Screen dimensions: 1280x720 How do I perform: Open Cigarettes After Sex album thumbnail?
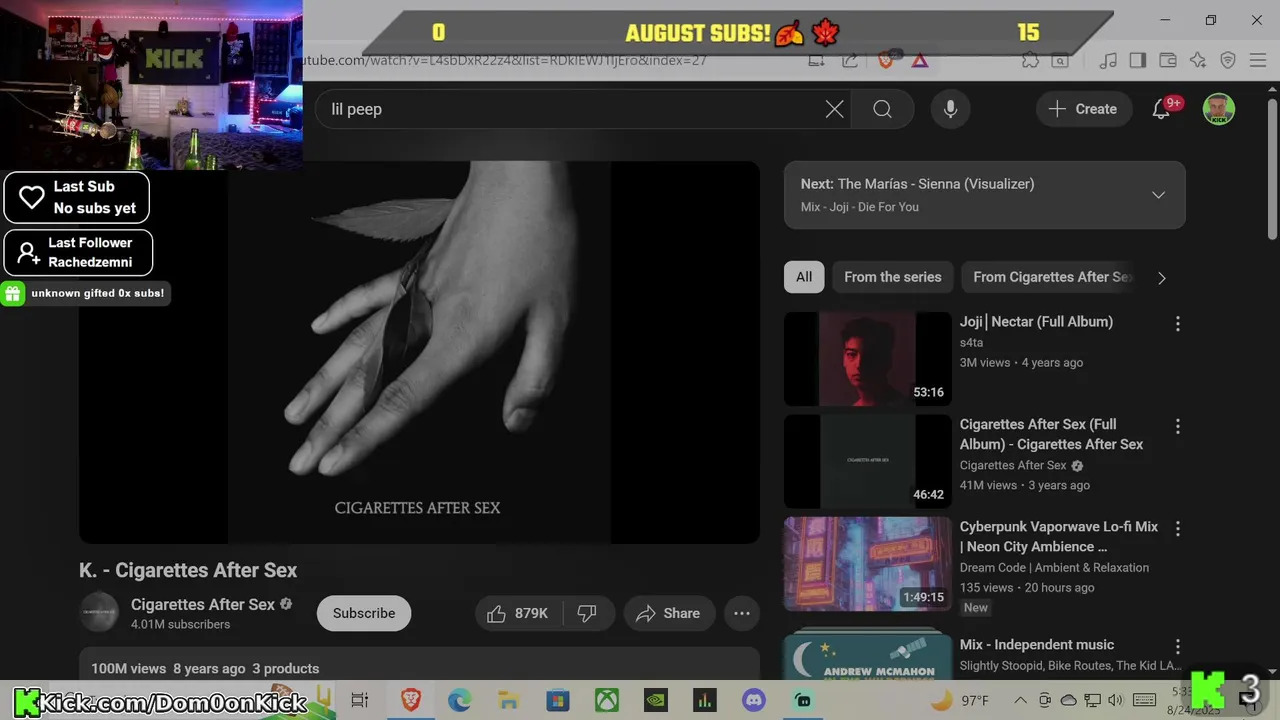pos(867,461)
